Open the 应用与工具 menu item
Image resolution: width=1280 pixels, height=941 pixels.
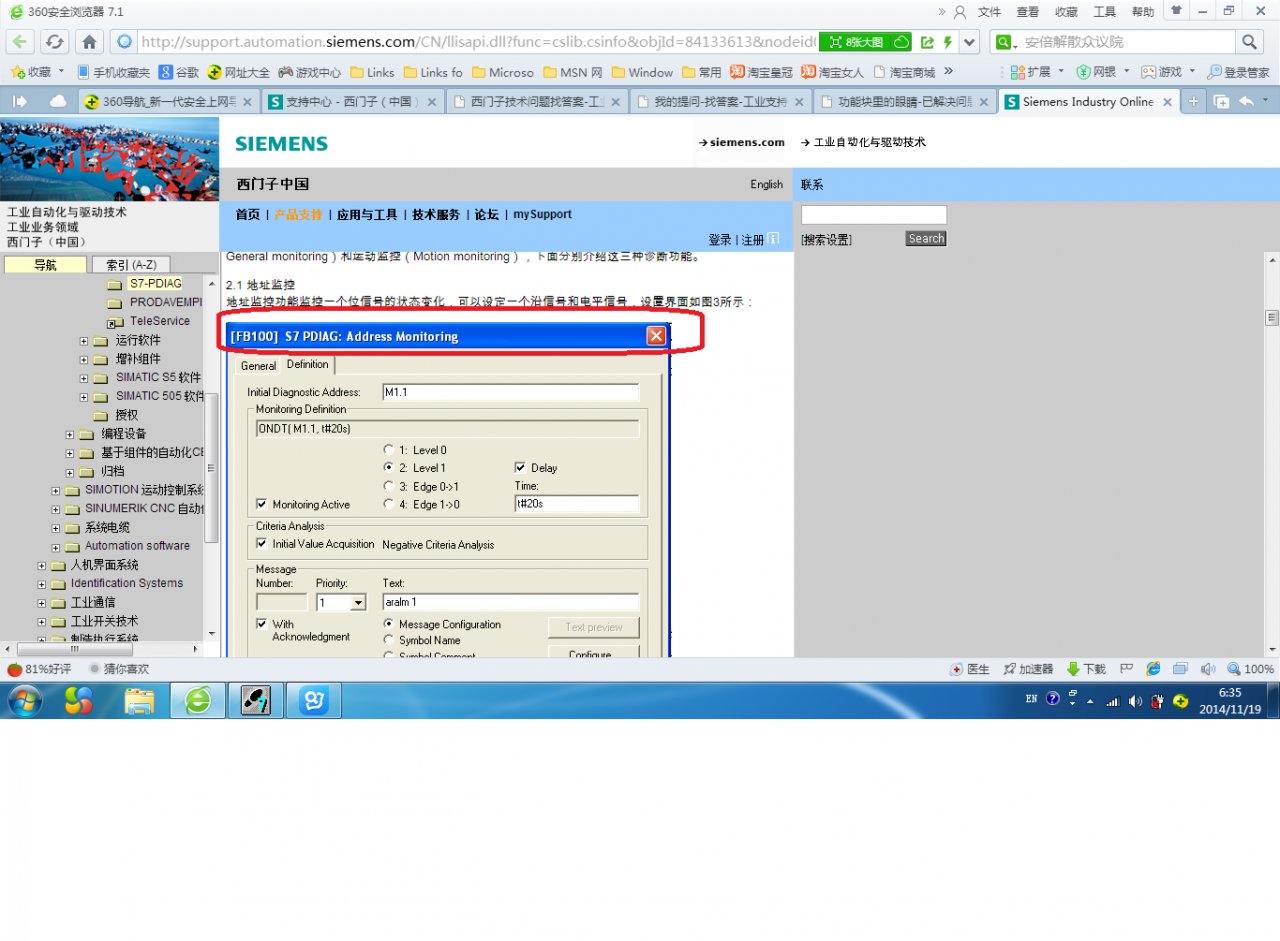point(367,214)
